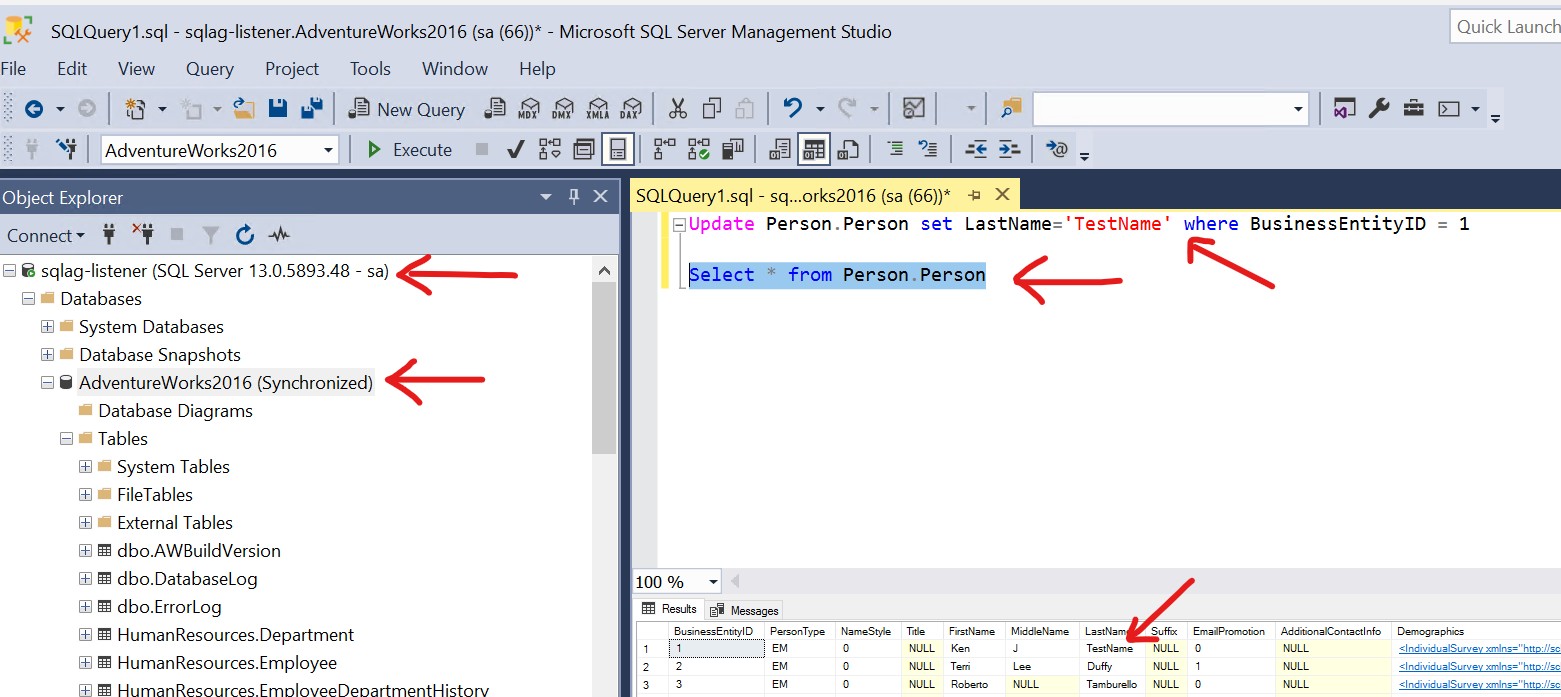Parse query with the checkmark icon
1561x697 pixels.
tap(516, 150)
